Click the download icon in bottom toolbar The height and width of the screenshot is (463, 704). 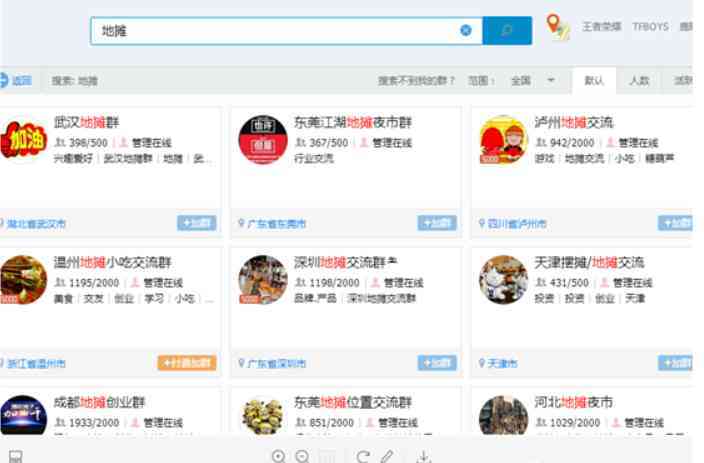tap(424, 456)
